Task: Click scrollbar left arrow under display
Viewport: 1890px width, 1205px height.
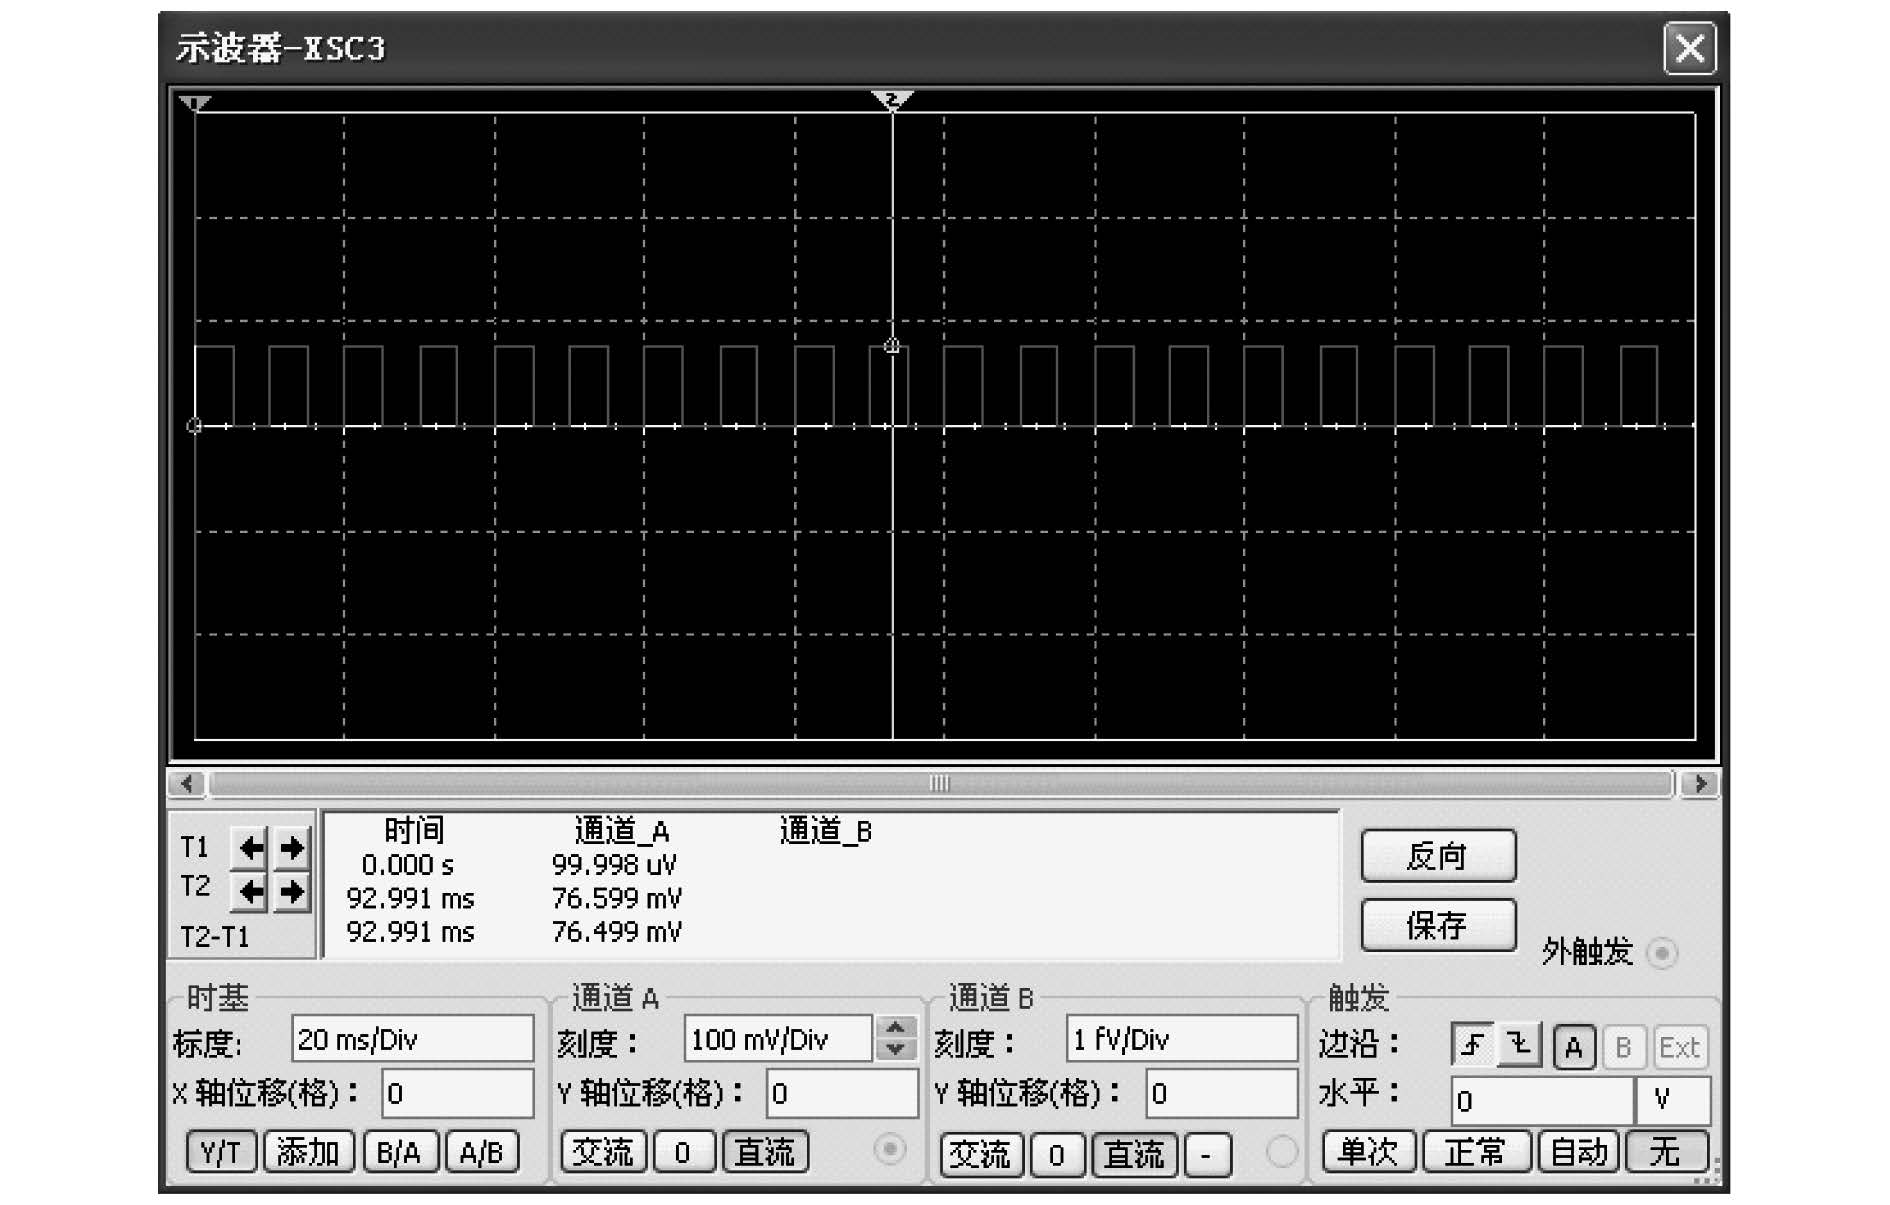Action: (187, 783)
